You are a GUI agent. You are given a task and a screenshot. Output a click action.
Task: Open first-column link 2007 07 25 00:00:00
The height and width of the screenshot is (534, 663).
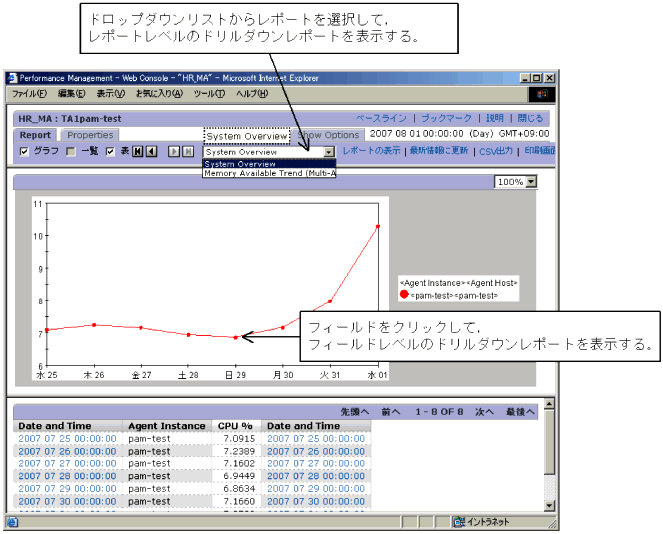click(x=67, y=439)
